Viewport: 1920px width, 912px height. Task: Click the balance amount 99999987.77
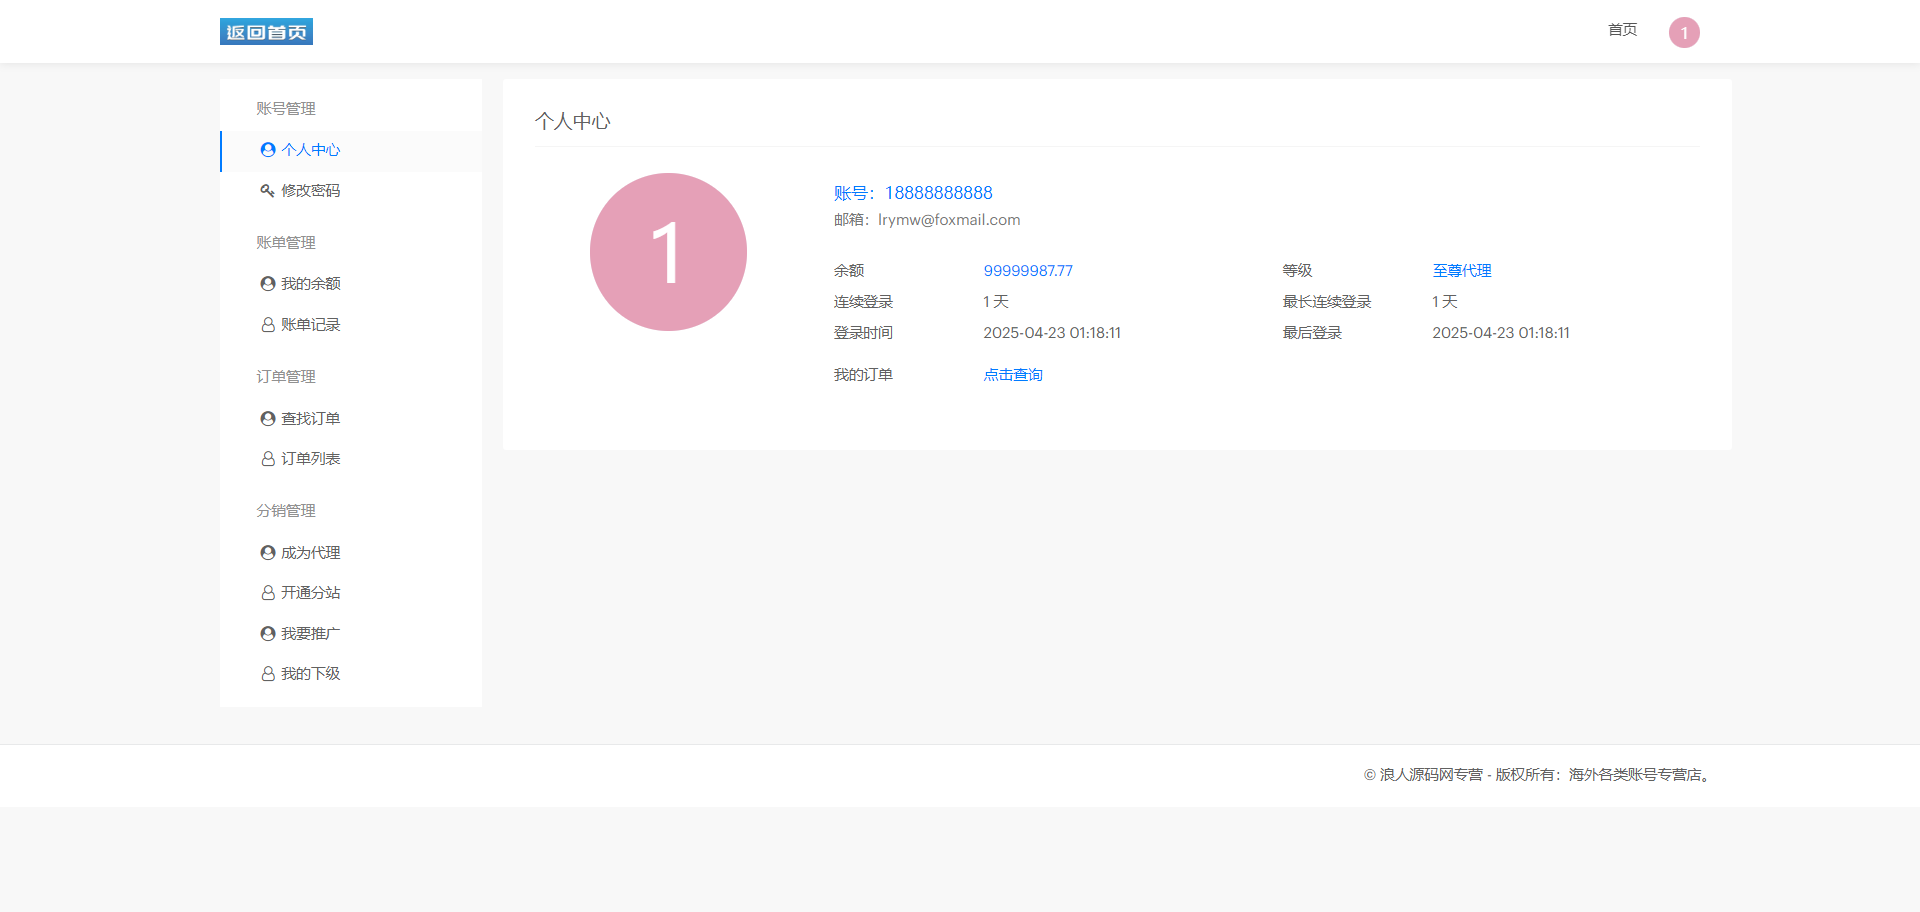point(1027,271)
